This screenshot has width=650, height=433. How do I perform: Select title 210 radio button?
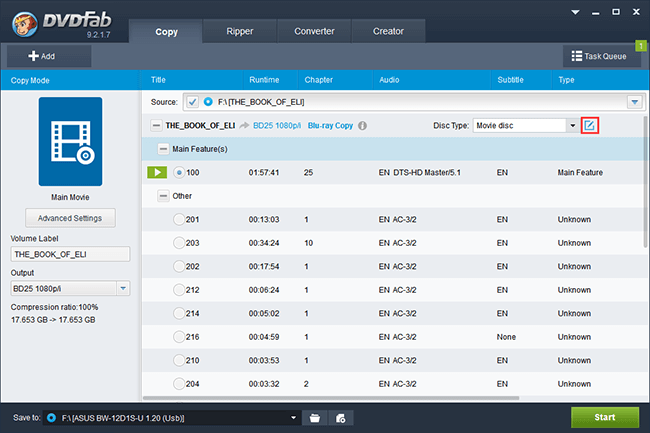pos(179,360)
